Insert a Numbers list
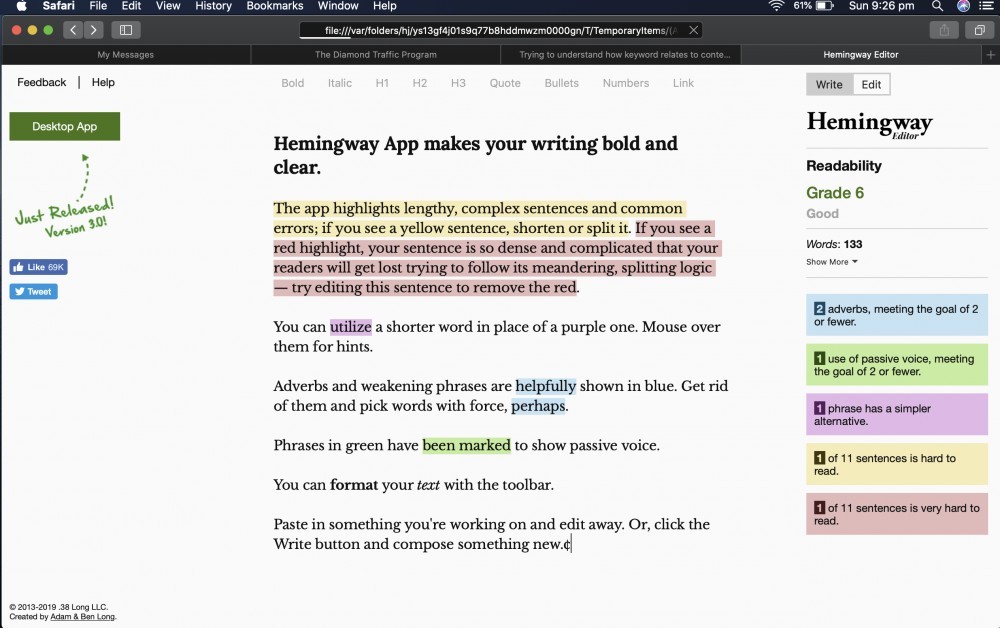The image size is (1000, 628). coord(626,83)
